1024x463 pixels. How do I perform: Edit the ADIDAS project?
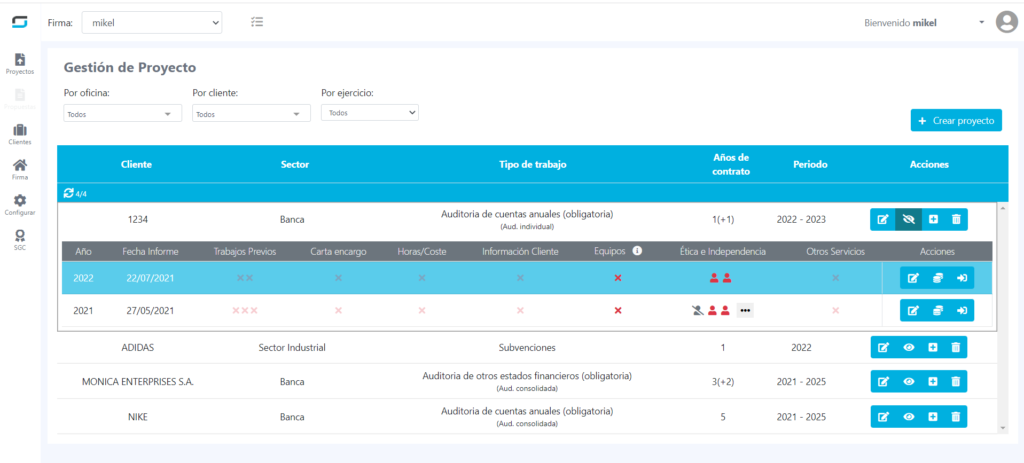[882, 347]
